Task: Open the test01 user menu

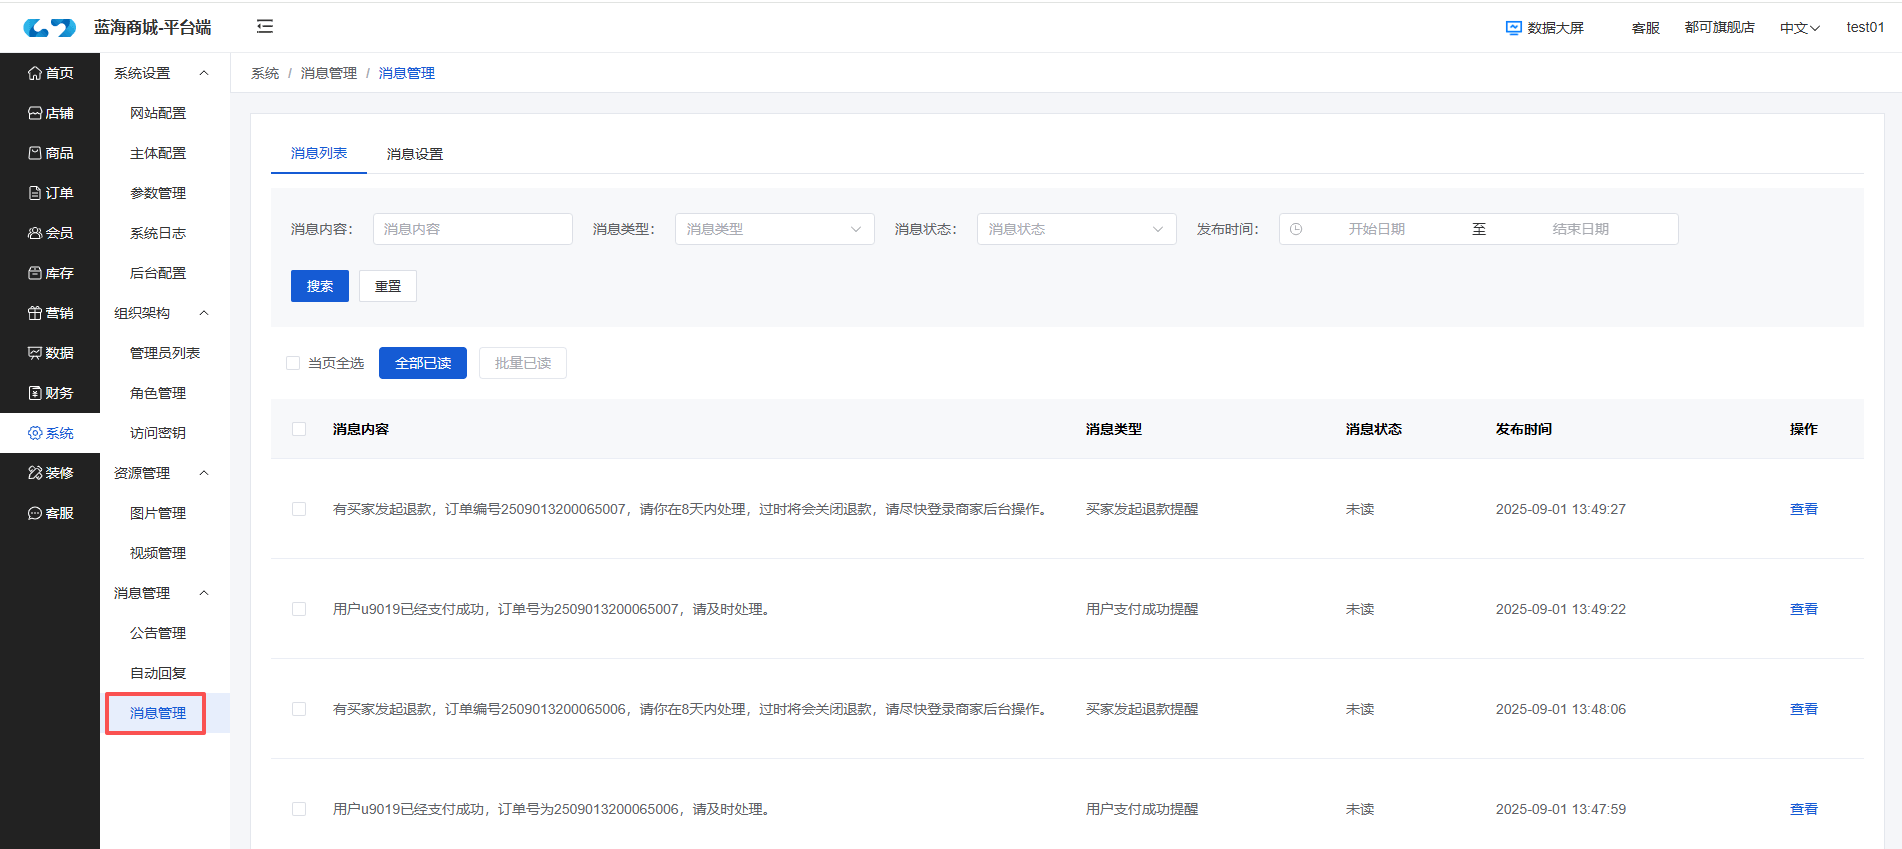Action: click(1865, 27)
